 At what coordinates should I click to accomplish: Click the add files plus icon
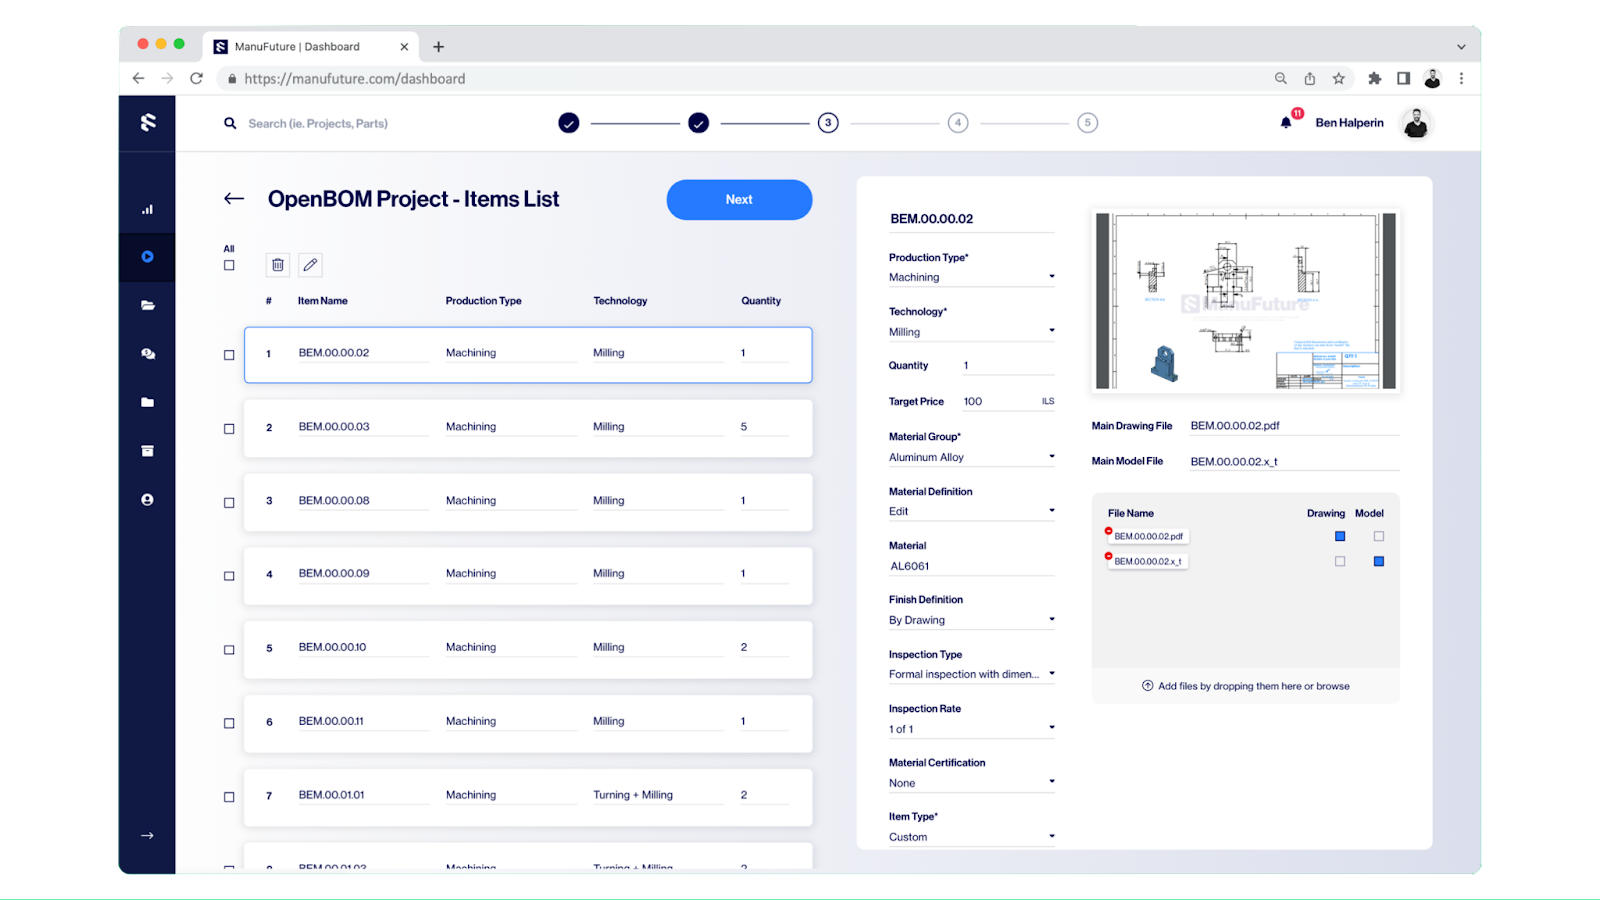(x=1147, y=686)
